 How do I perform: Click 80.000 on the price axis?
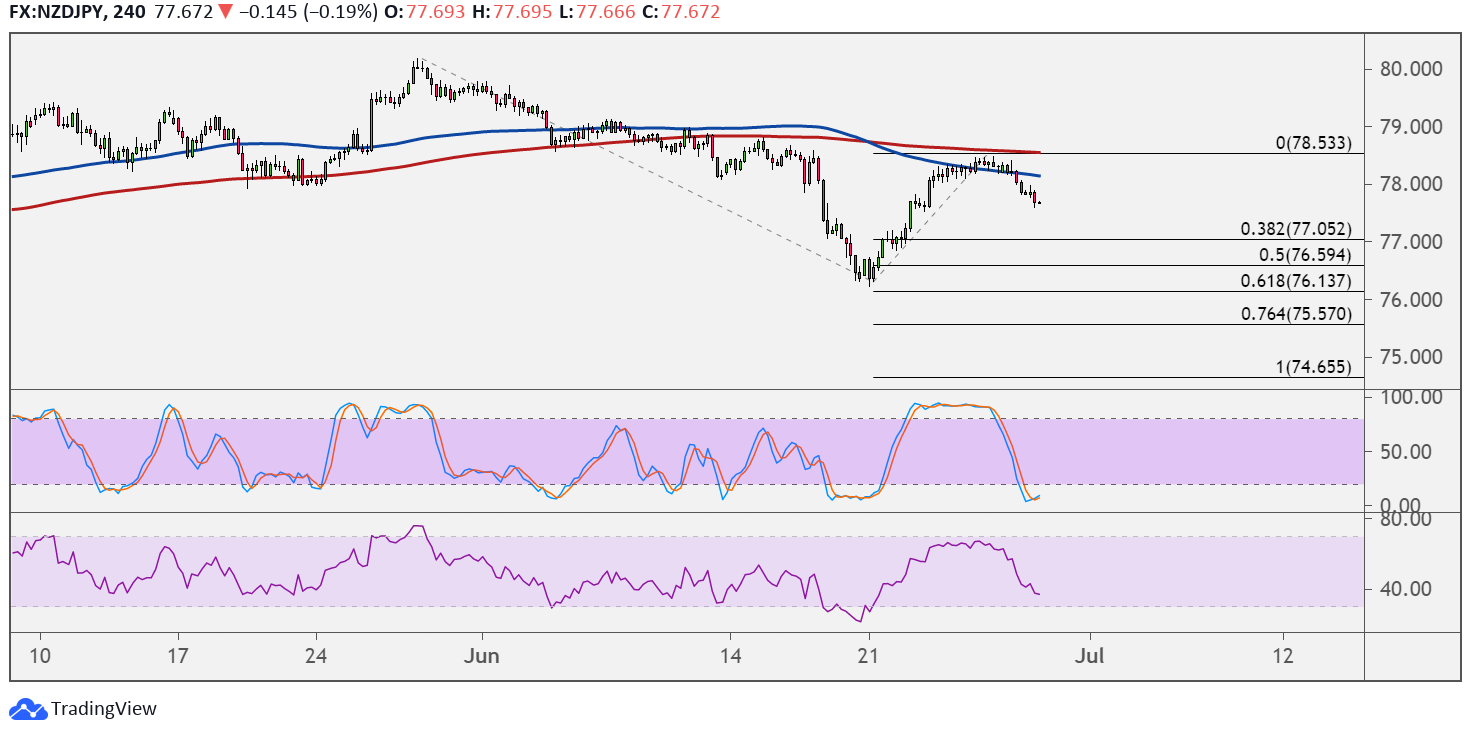(x=1410, y=69)
